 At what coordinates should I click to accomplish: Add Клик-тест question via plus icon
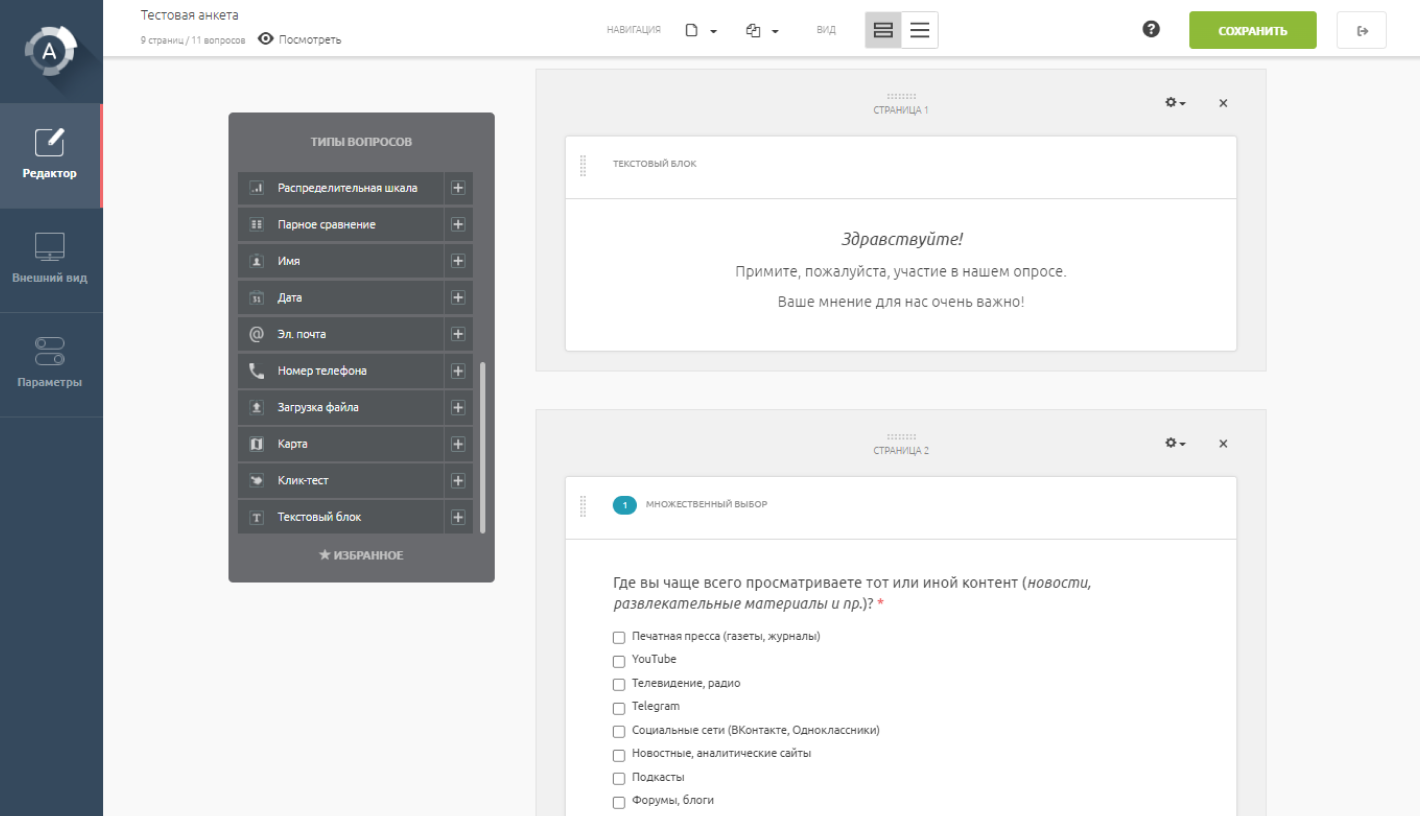coord(458,481)
